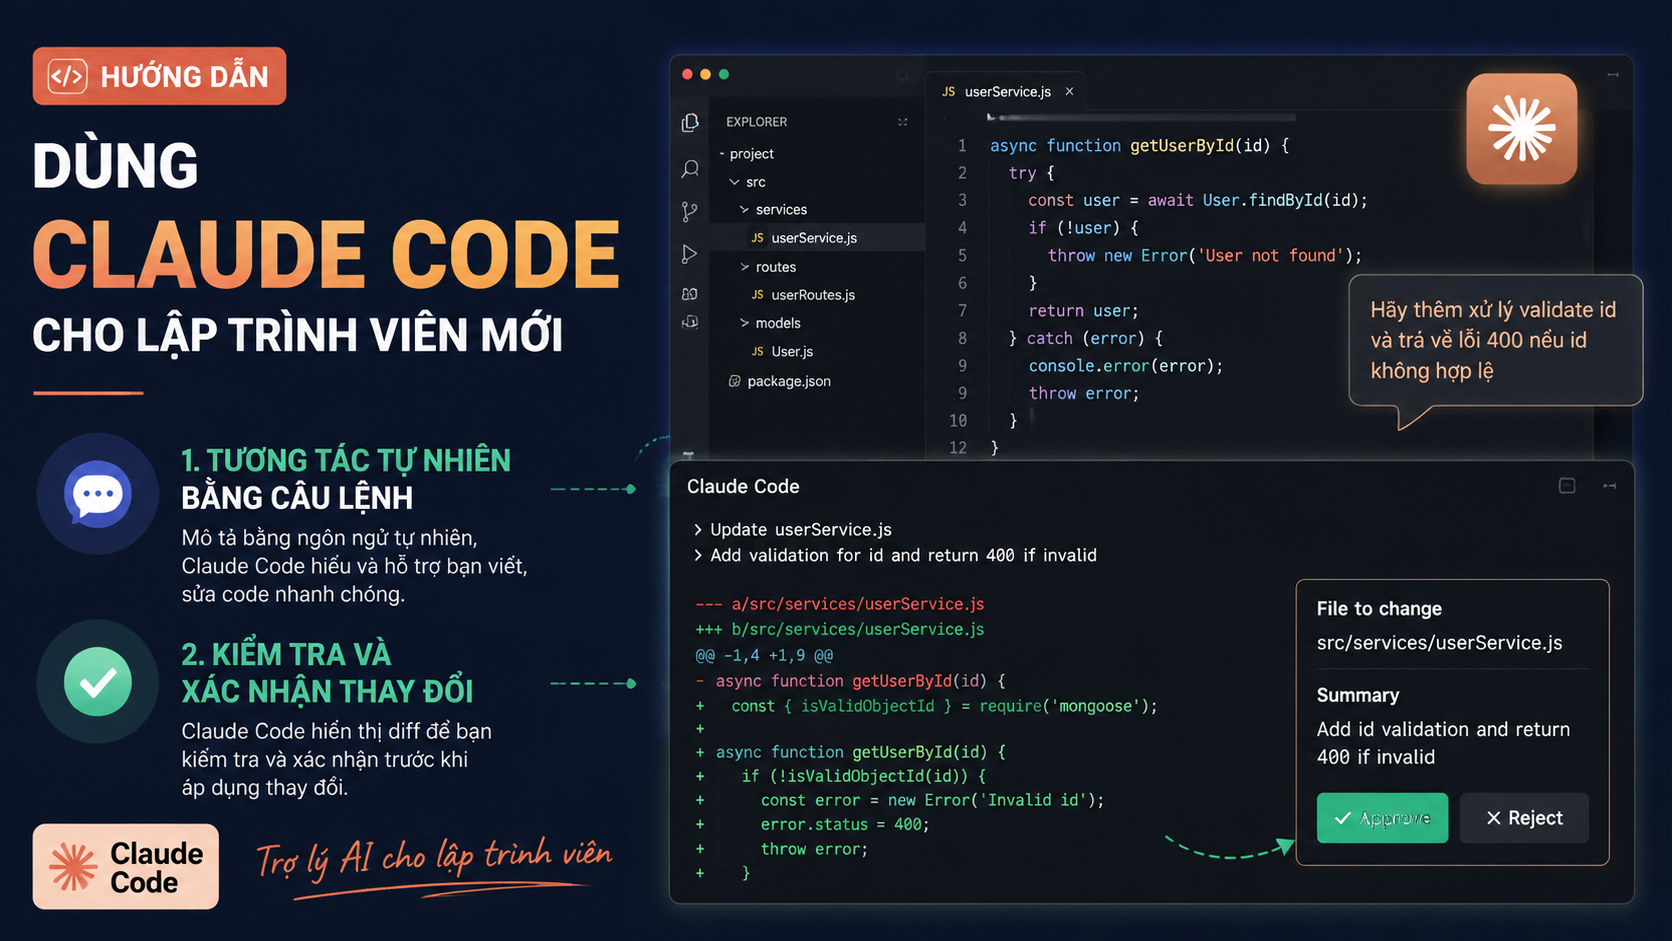1672x941 pixels.
Task: Open User.js in the file tree
Action: (792, 352)
